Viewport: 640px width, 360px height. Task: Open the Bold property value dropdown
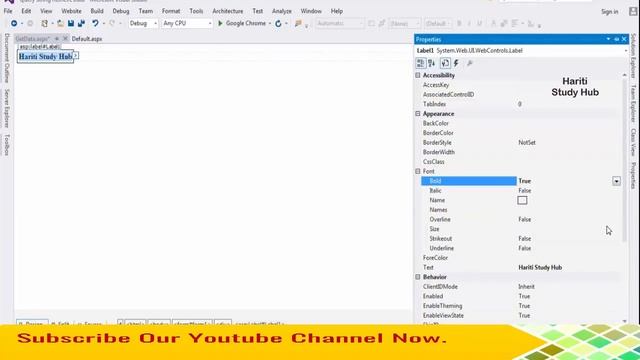click(x=616, y=181)
